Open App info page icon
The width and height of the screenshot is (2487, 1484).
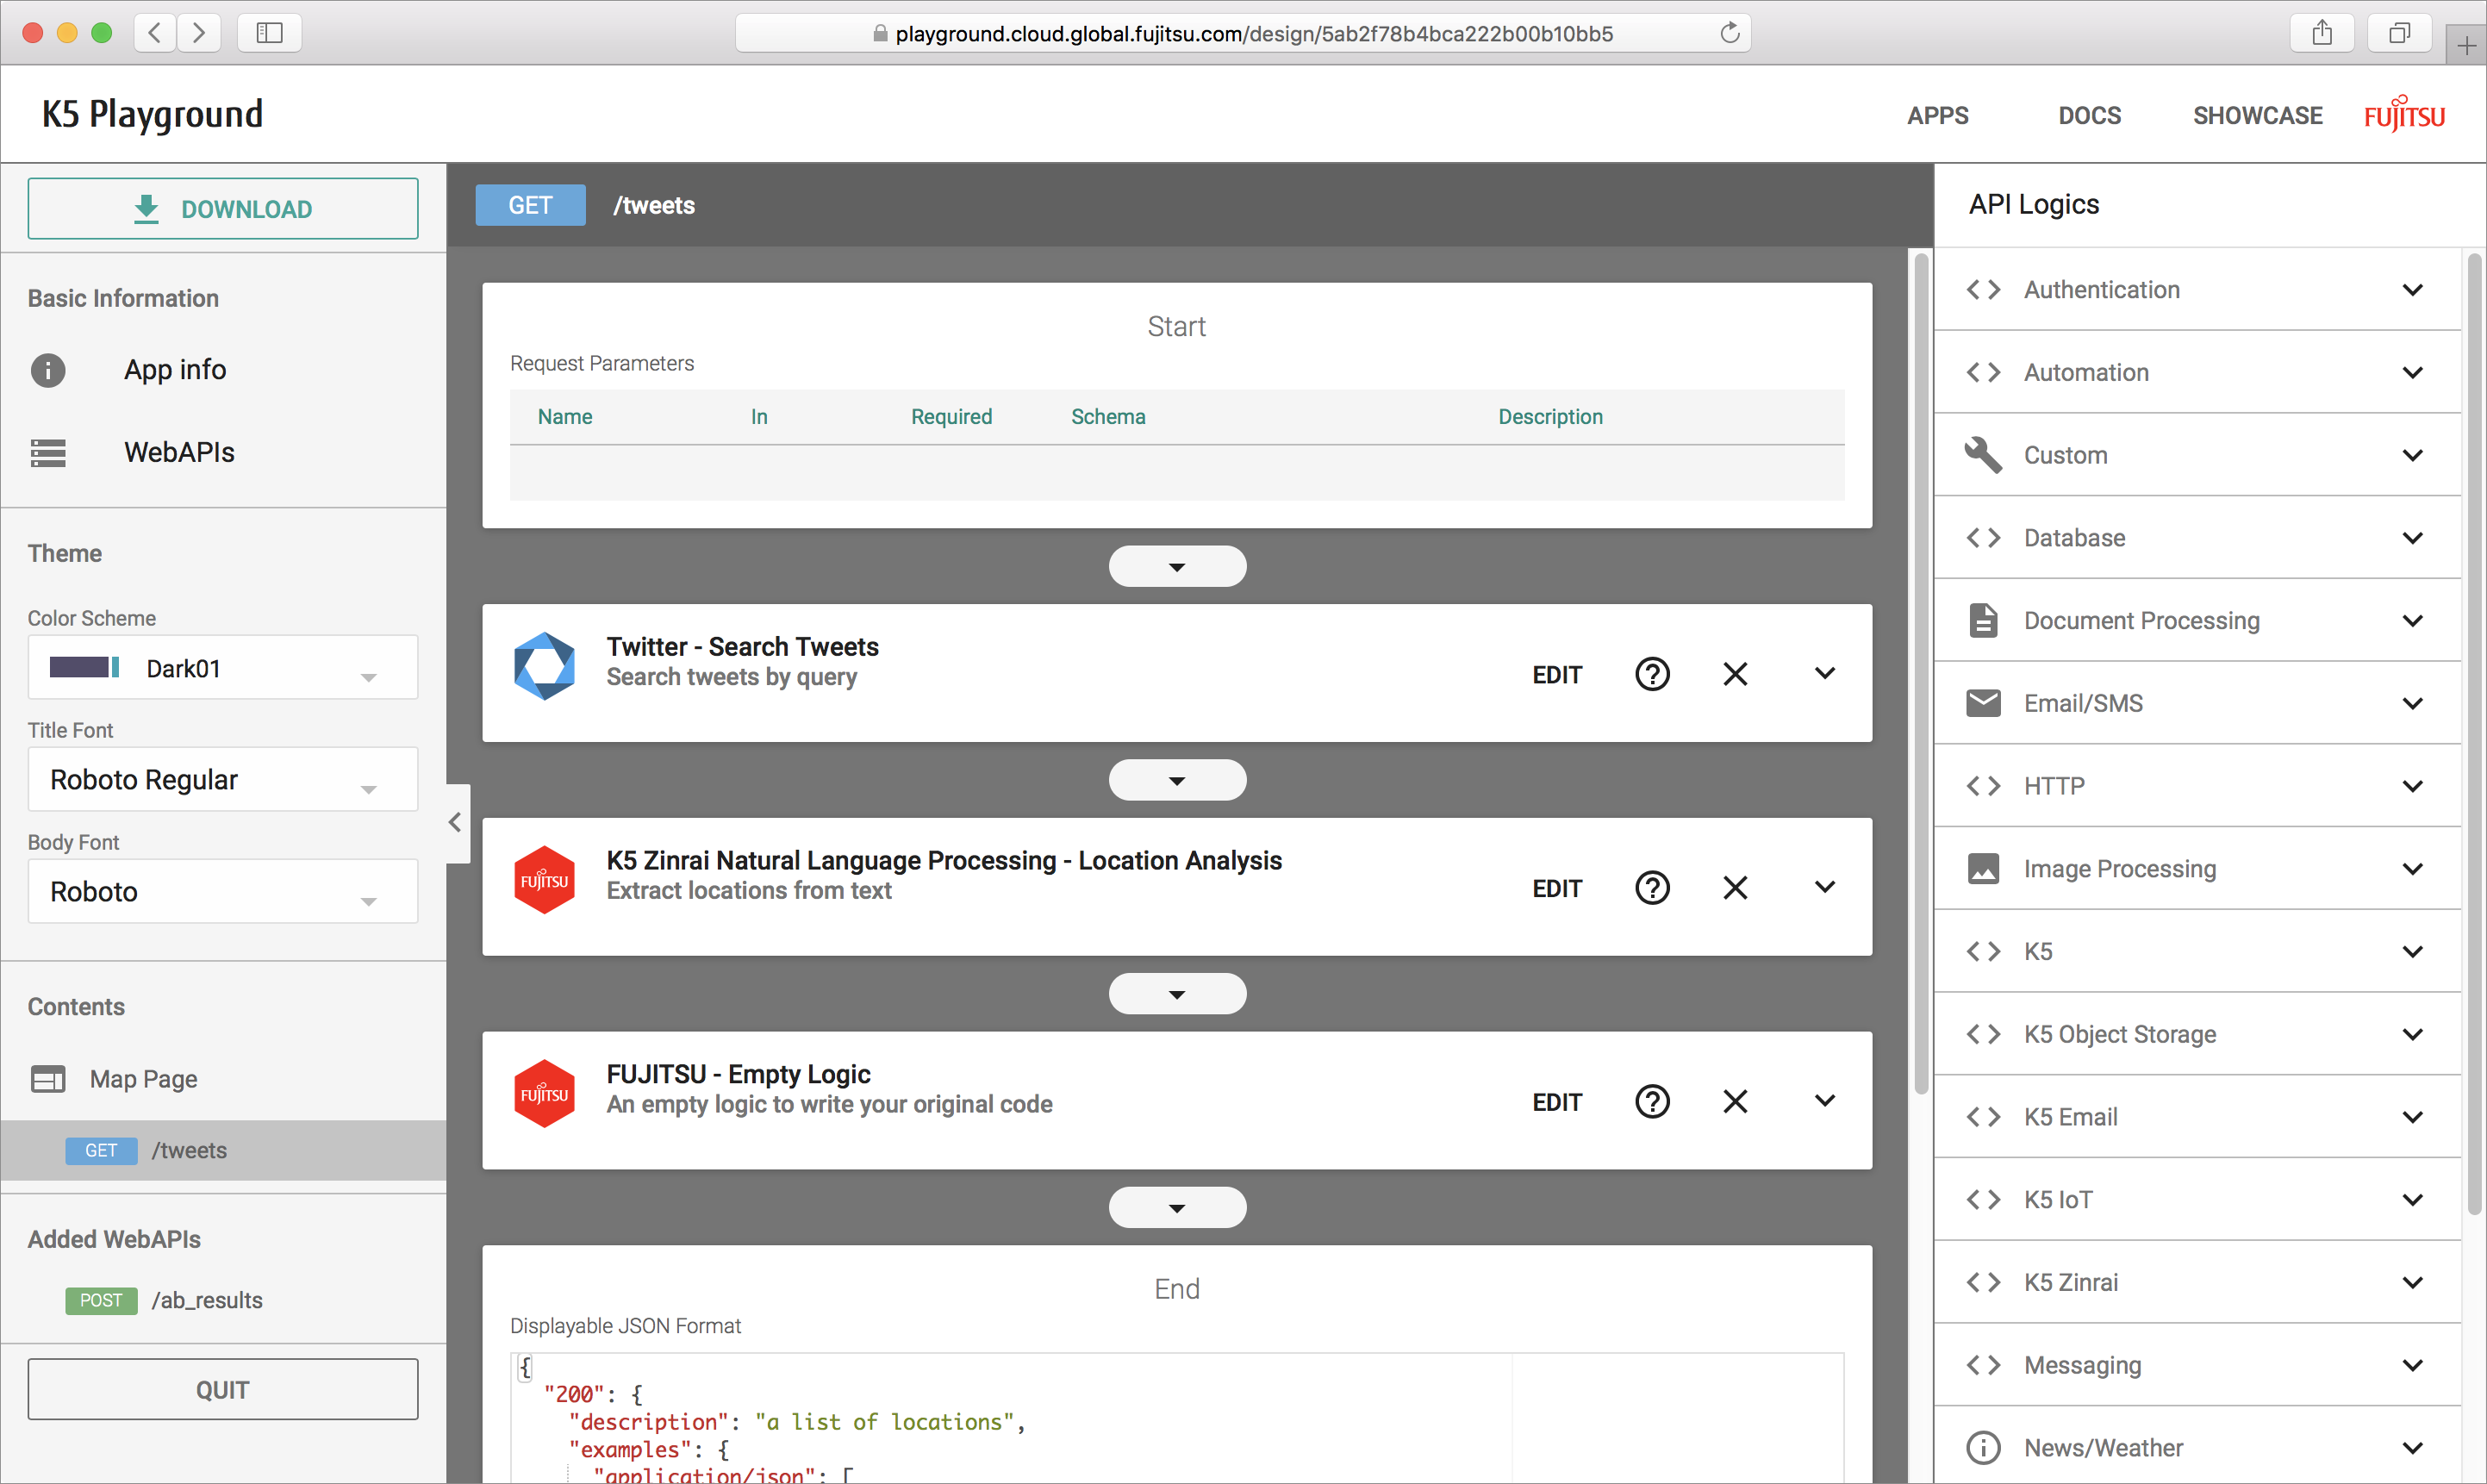[x=48, y=370]
